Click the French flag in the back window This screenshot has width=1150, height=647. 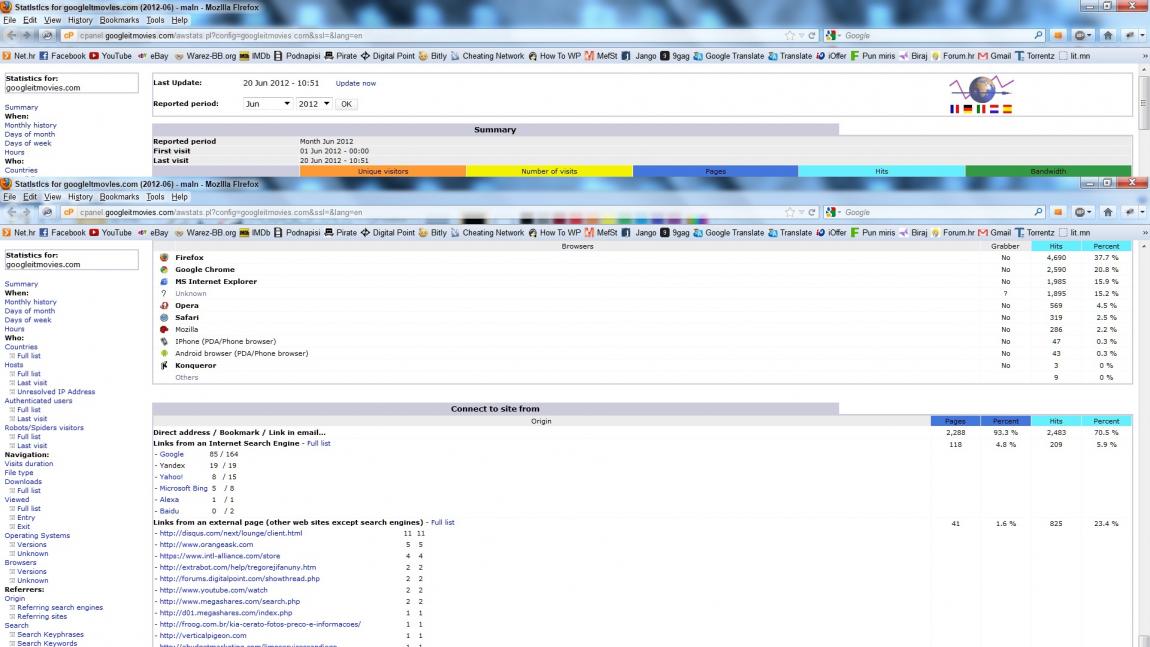(954, 109)
